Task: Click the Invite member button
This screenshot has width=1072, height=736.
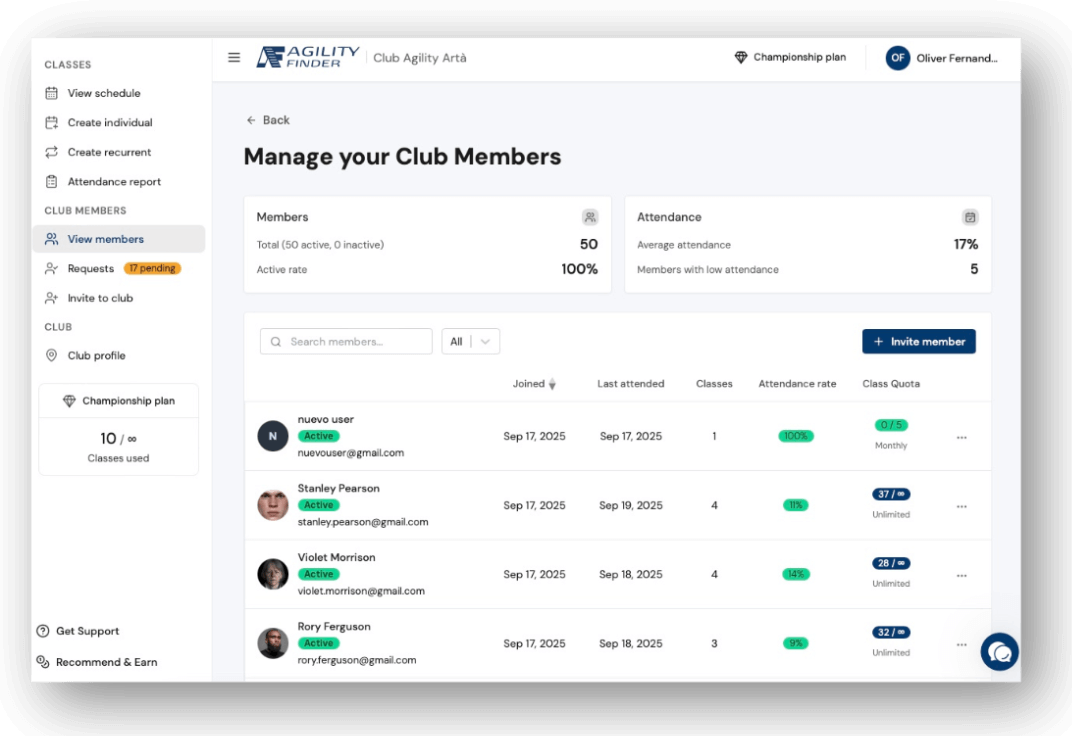Action: pos(919,342)
